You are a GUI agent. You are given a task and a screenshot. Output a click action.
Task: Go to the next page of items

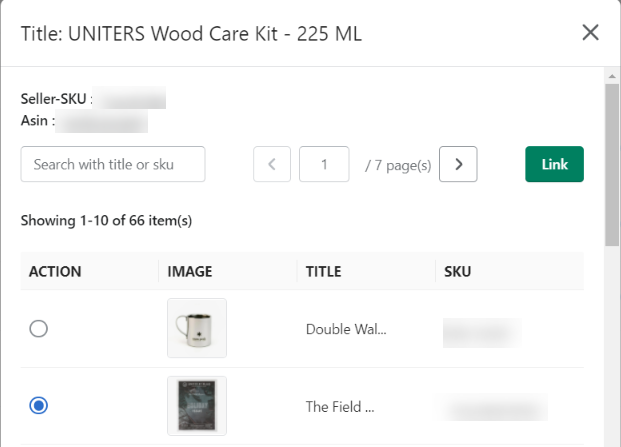click(x=458, y=164)
